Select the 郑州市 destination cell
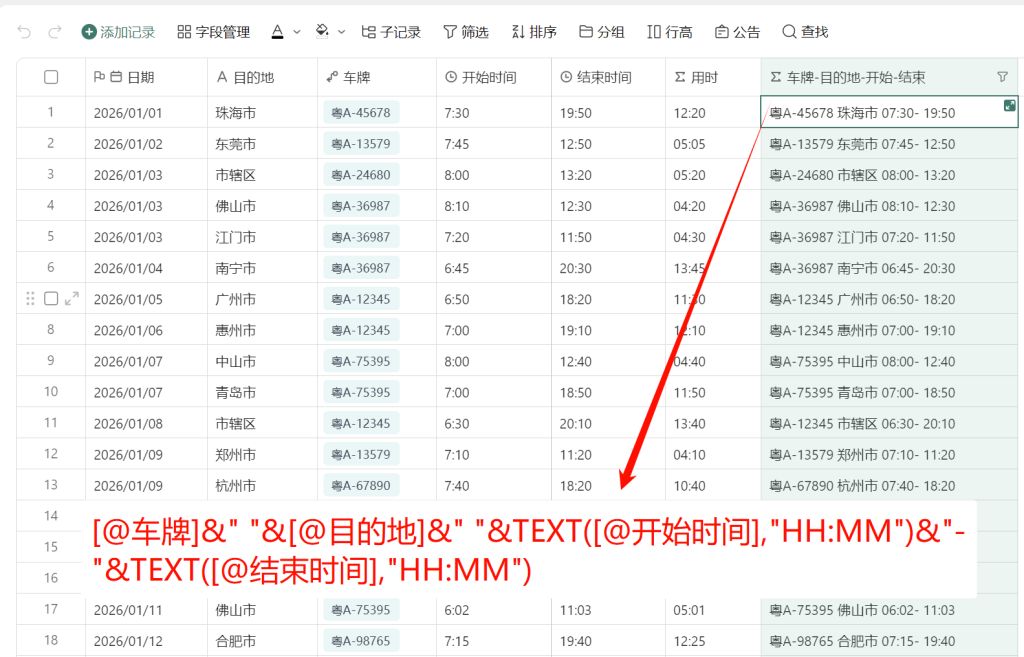Viewport: 1024px width, 657px height. click(x=263, y=454)
